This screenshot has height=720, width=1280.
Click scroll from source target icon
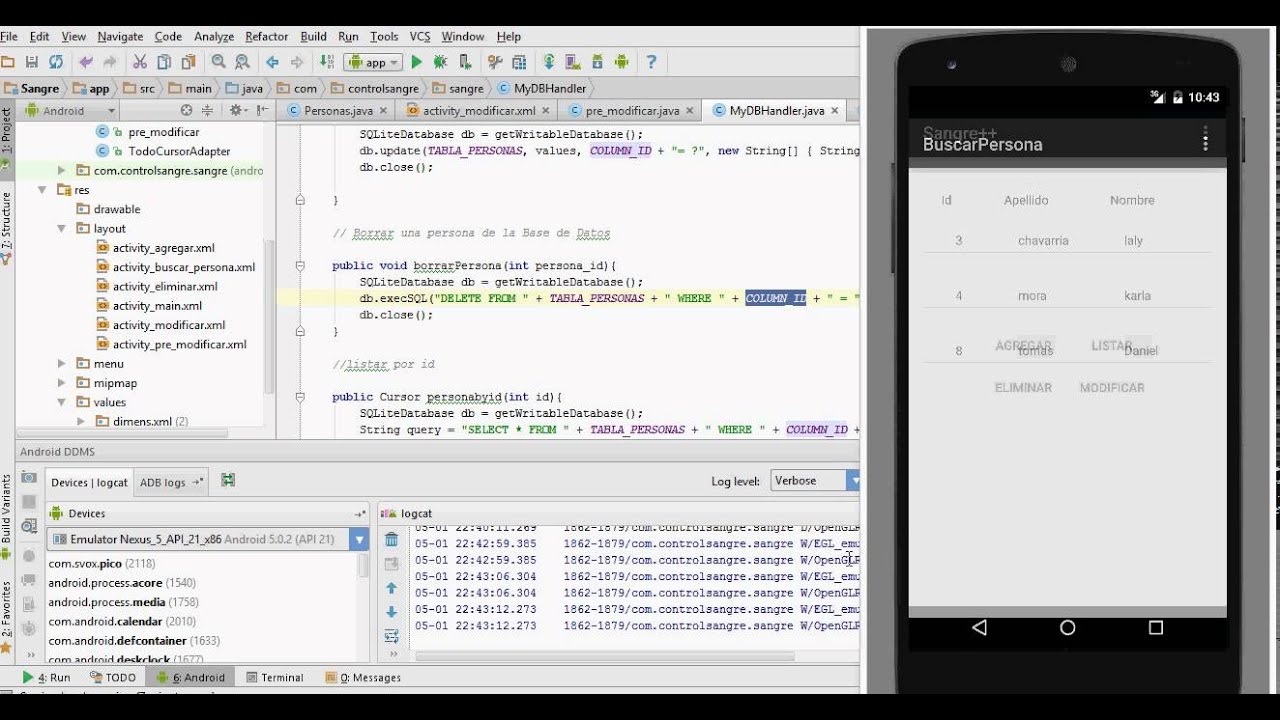click(186, 110)
